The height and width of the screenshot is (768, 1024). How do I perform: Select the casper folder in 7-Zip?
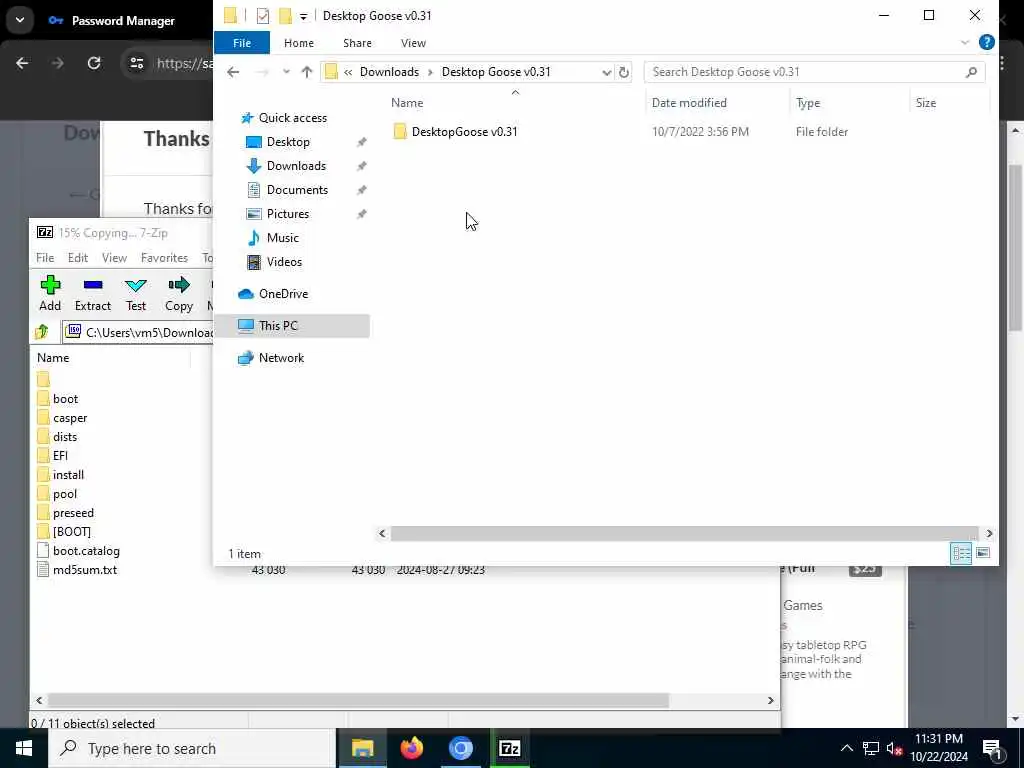[70, 418]
